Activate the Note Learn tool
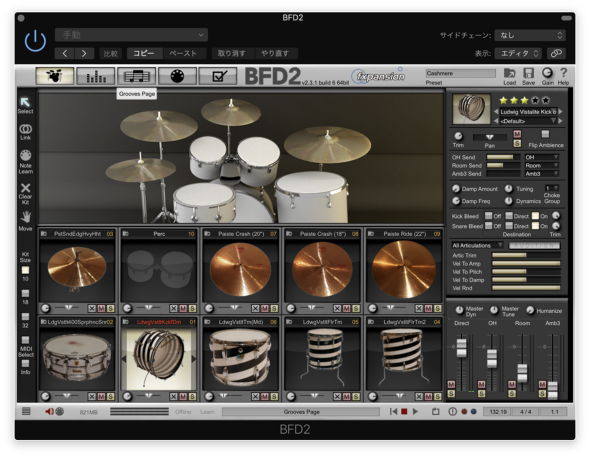Image resolution: width=590 pixels, height=457 pixels. [25, 161]
